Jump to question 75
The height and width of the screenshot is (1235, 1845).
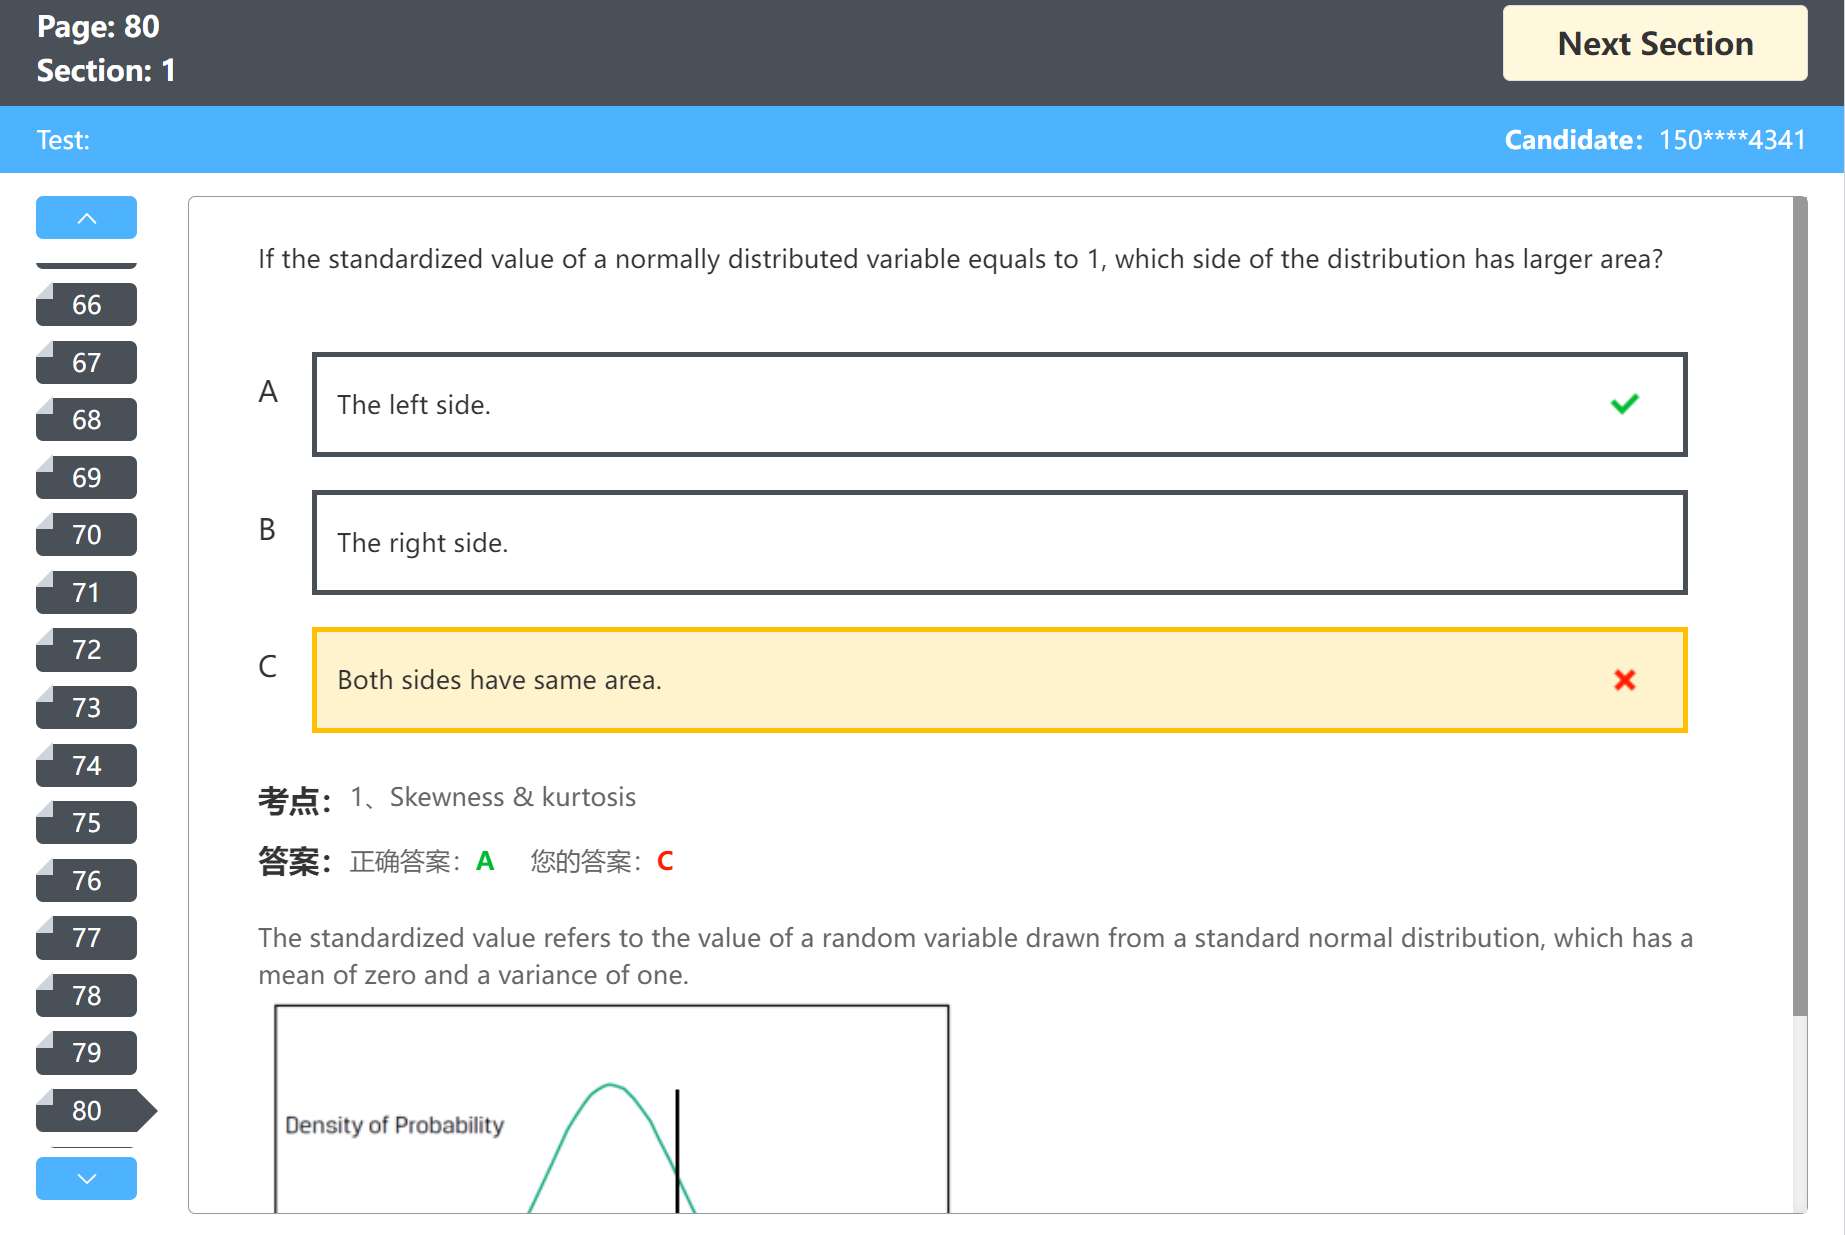point(87,823)
